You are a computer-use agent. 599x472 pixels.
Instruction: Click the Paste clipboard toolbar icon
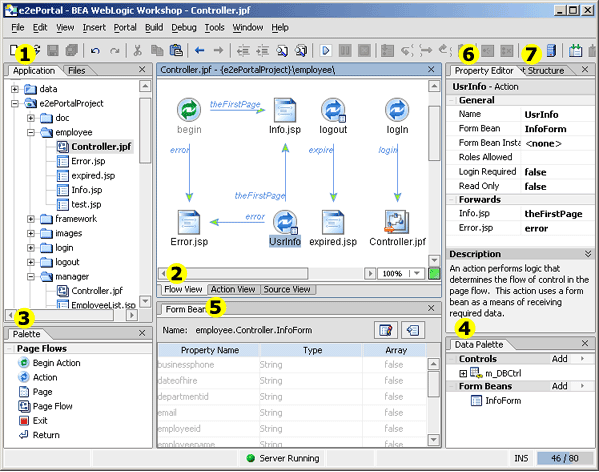pos(176,50)
